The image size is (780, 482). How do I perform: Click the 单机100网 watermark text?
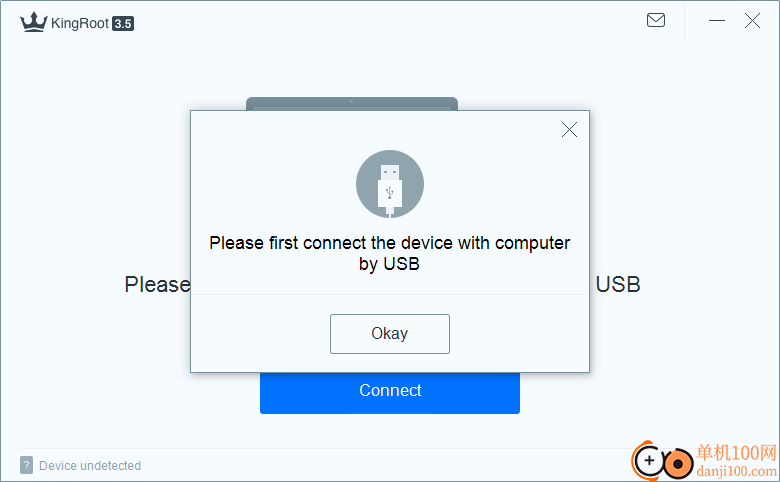tap(737, 453)
